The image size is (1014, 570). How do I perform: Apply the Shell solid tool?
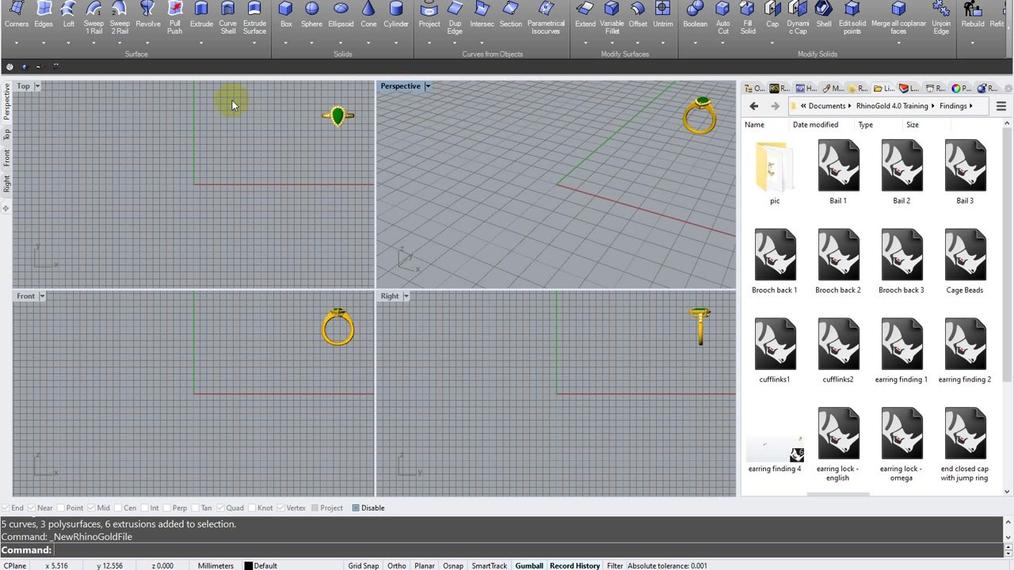[823, 16]
